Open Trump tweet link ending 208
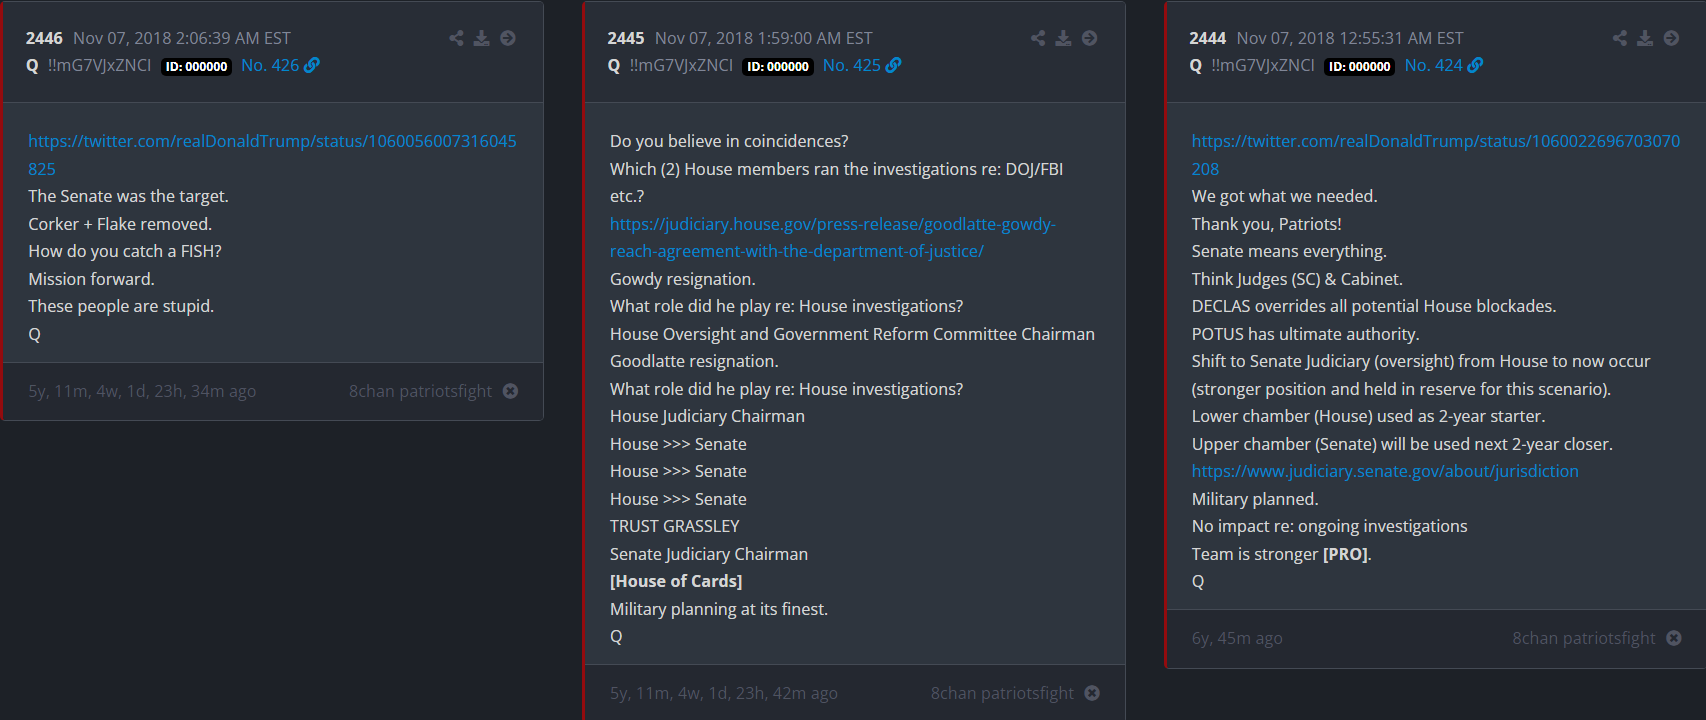This screenshot has width=1706, height=720. (x=1436, y=155)
